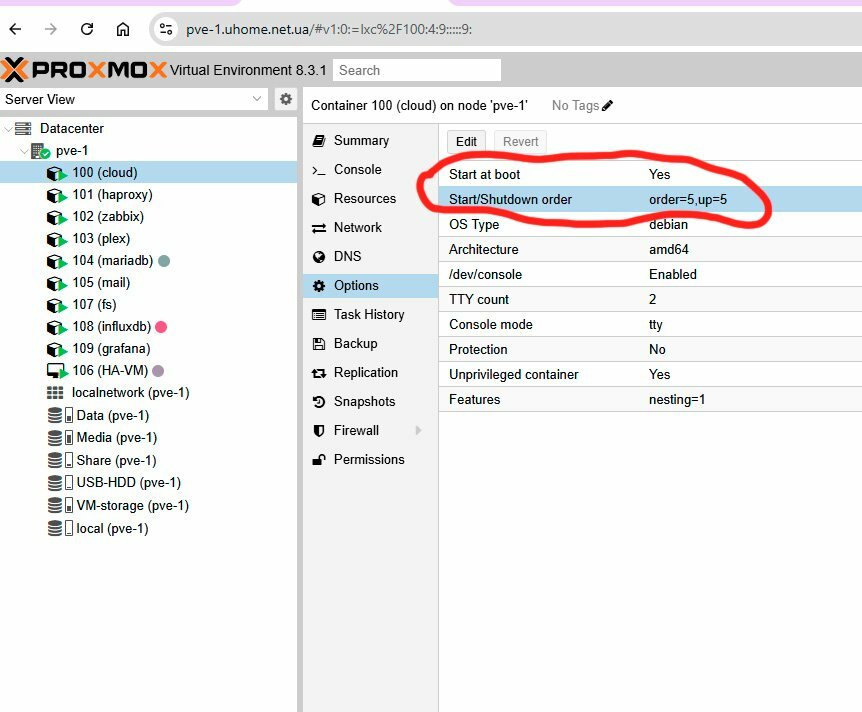Click the gray tag dot on mariadb
Viewport: 862px width, 712px height.
(164, 261)
